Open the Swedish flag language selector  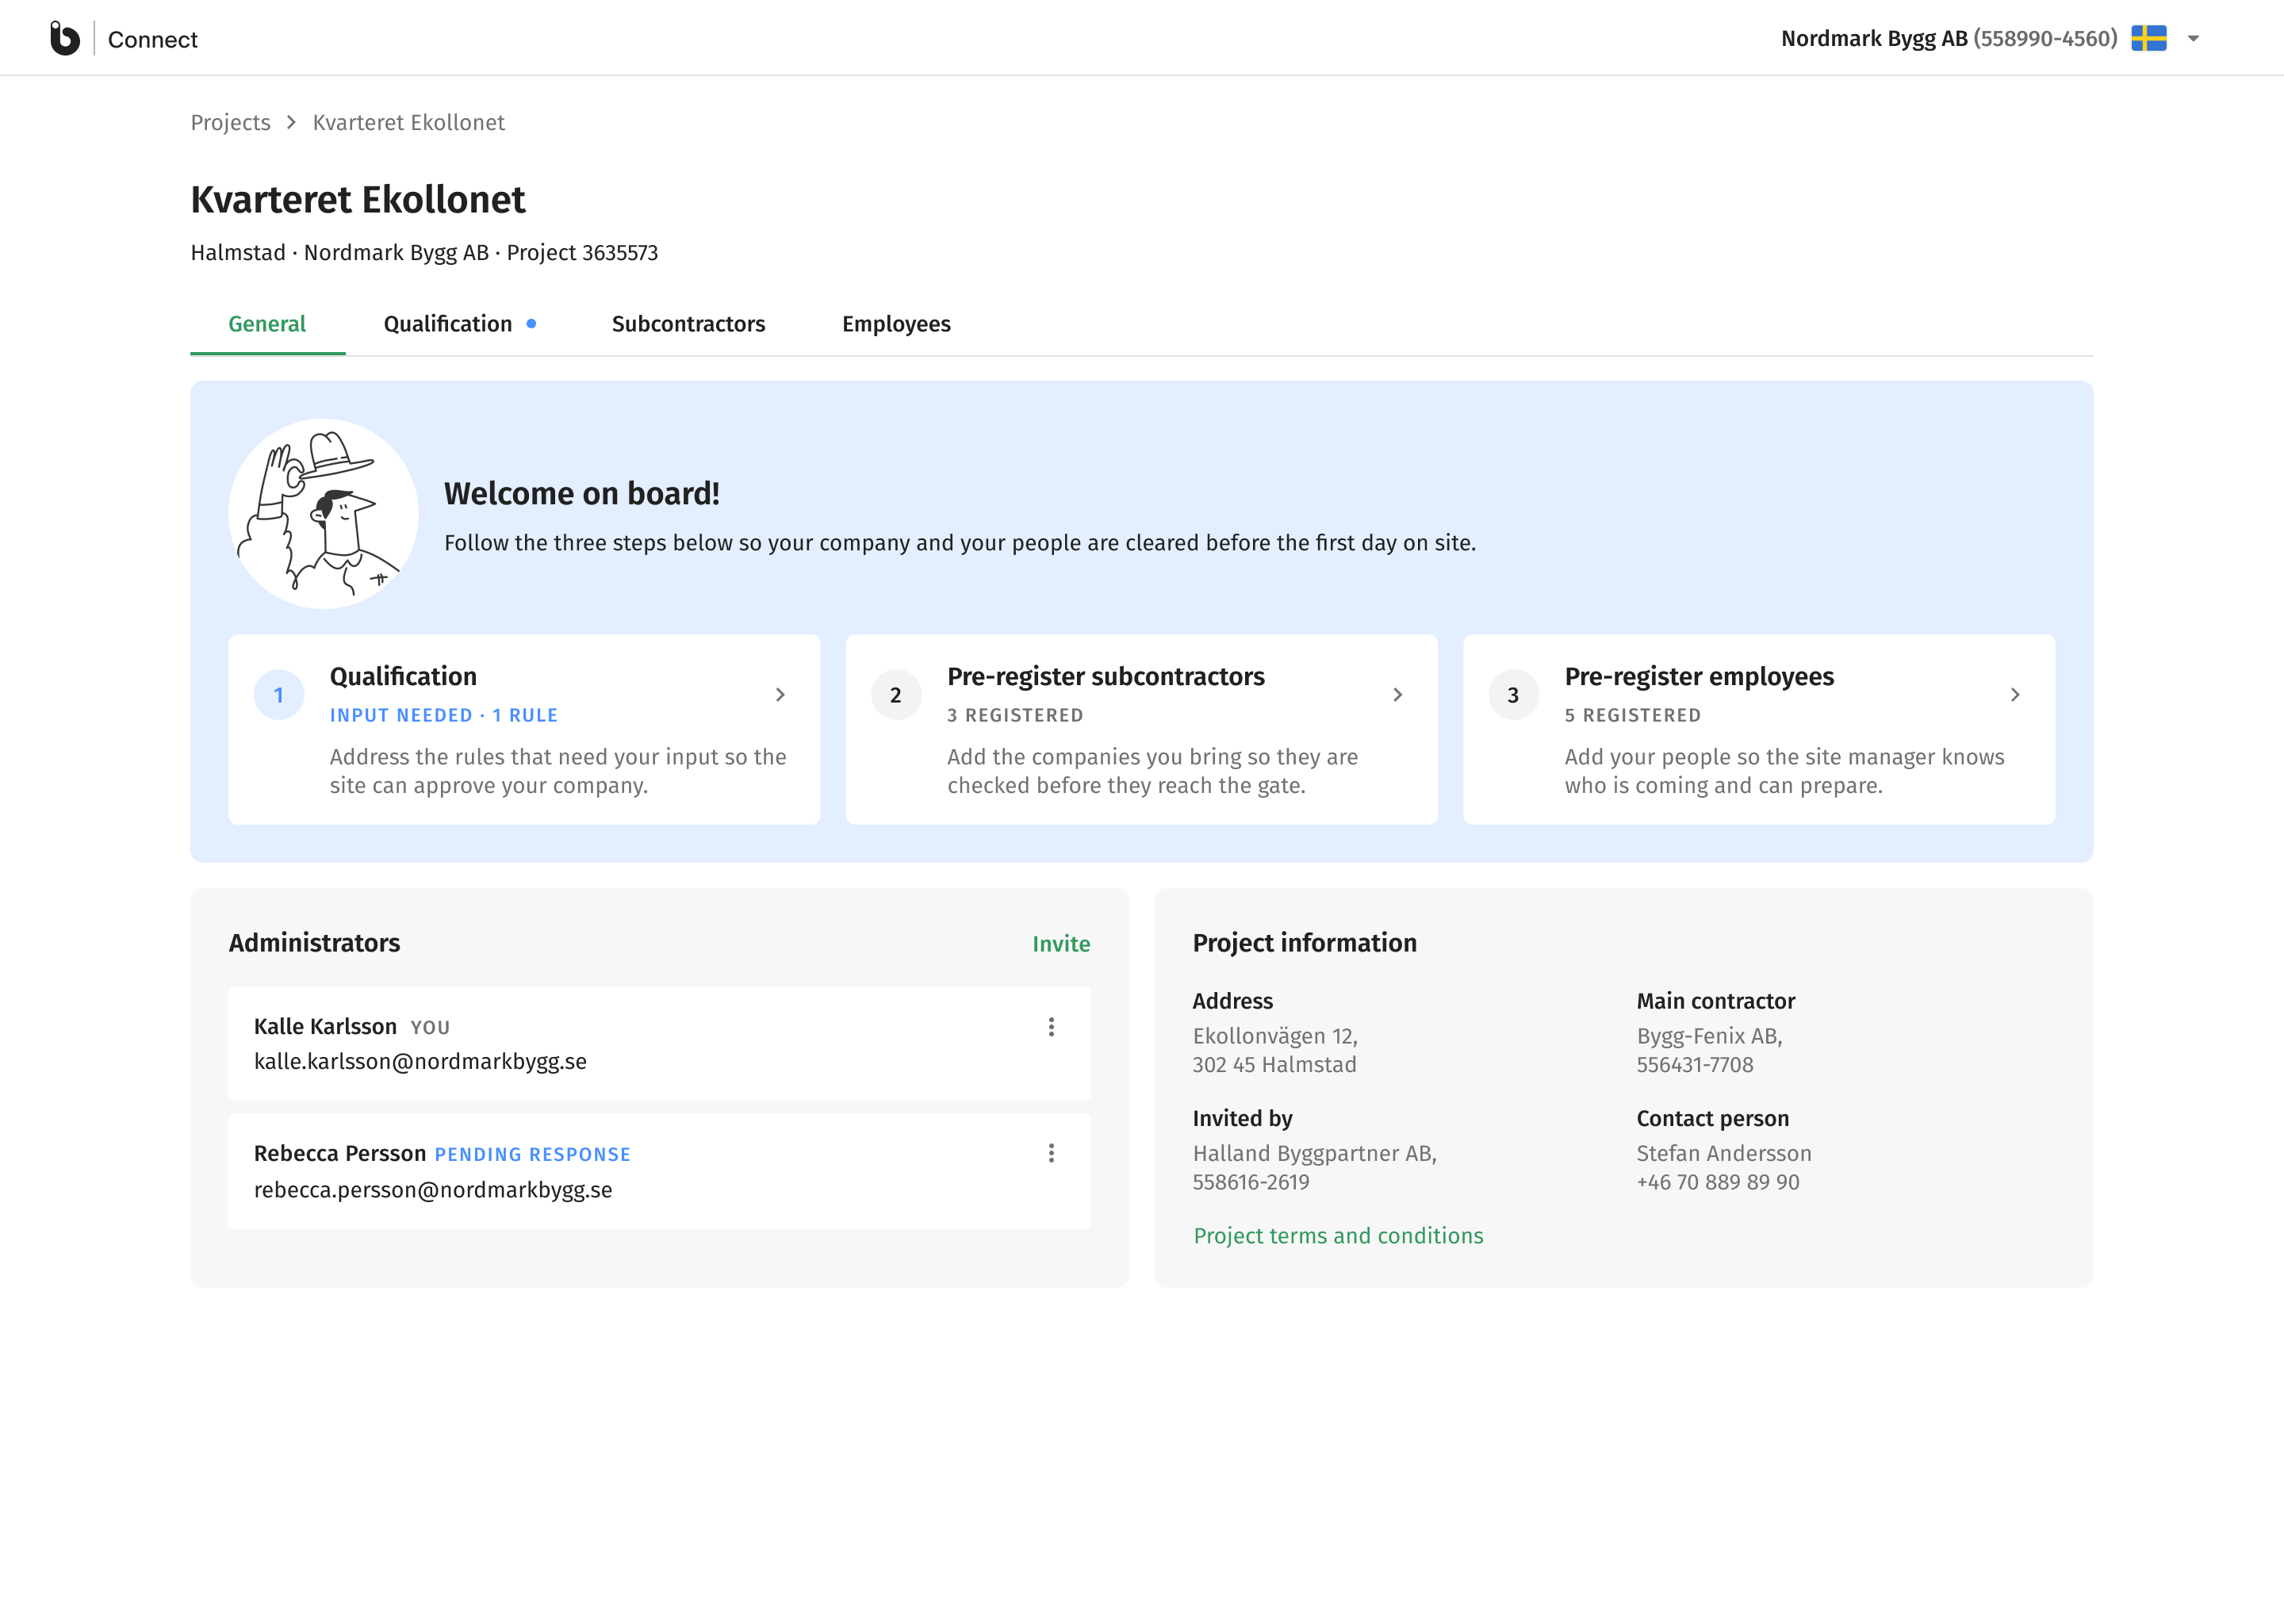(x=2148, y=38)
